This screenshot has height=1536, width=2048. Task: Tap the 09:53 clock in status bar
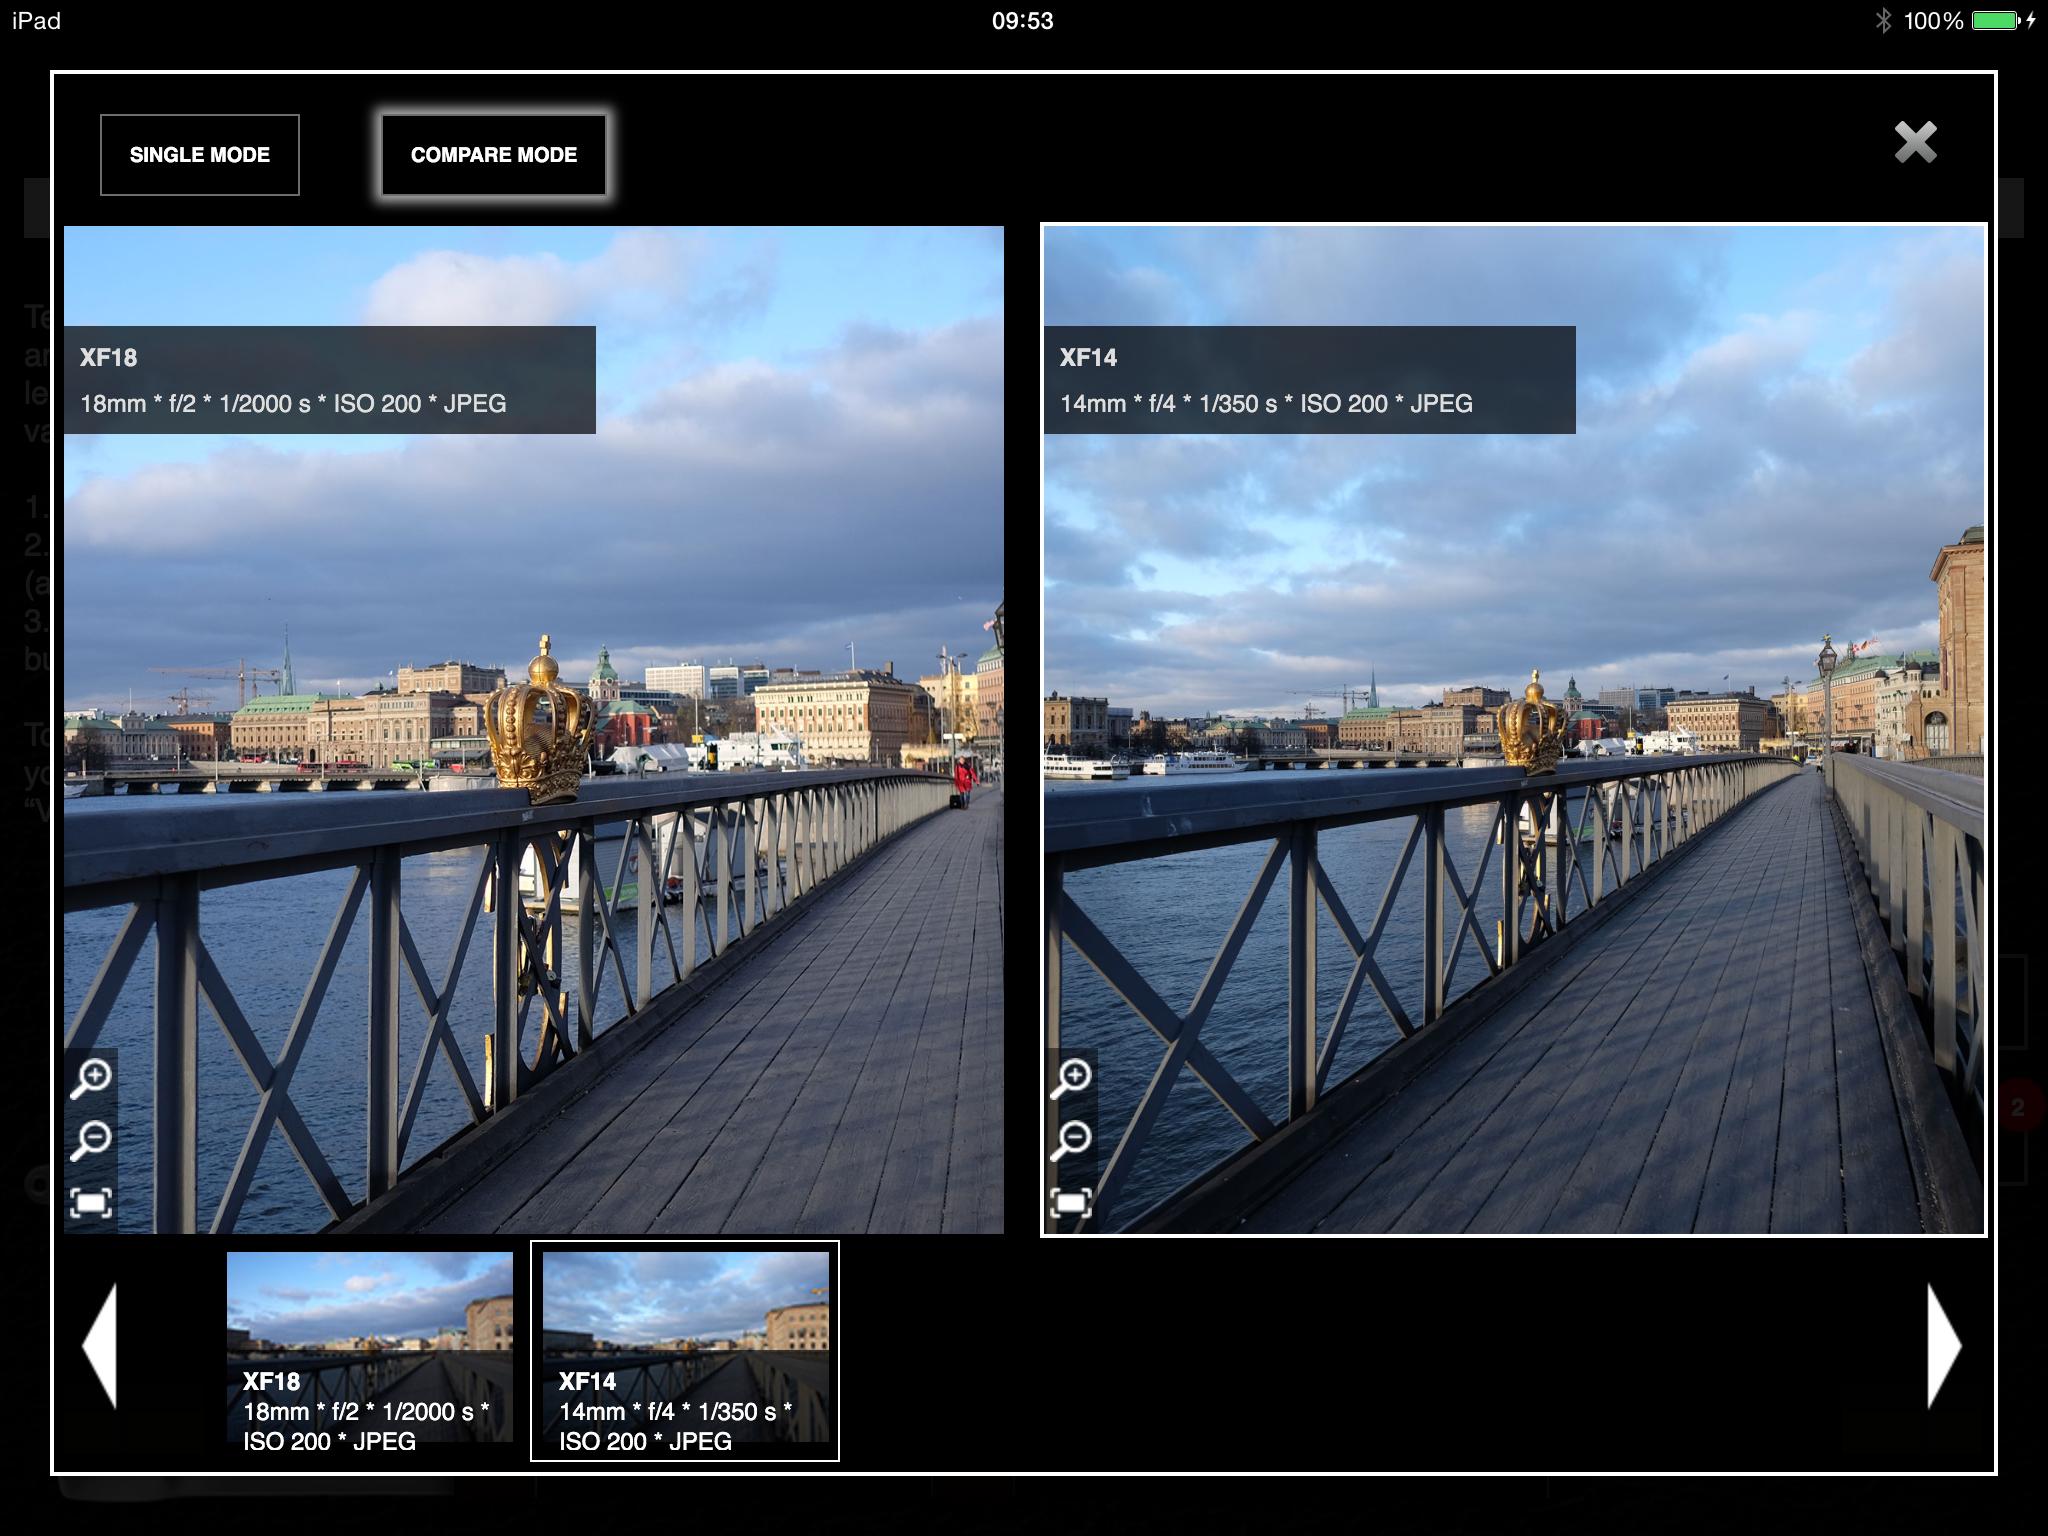pos(1023,21)
